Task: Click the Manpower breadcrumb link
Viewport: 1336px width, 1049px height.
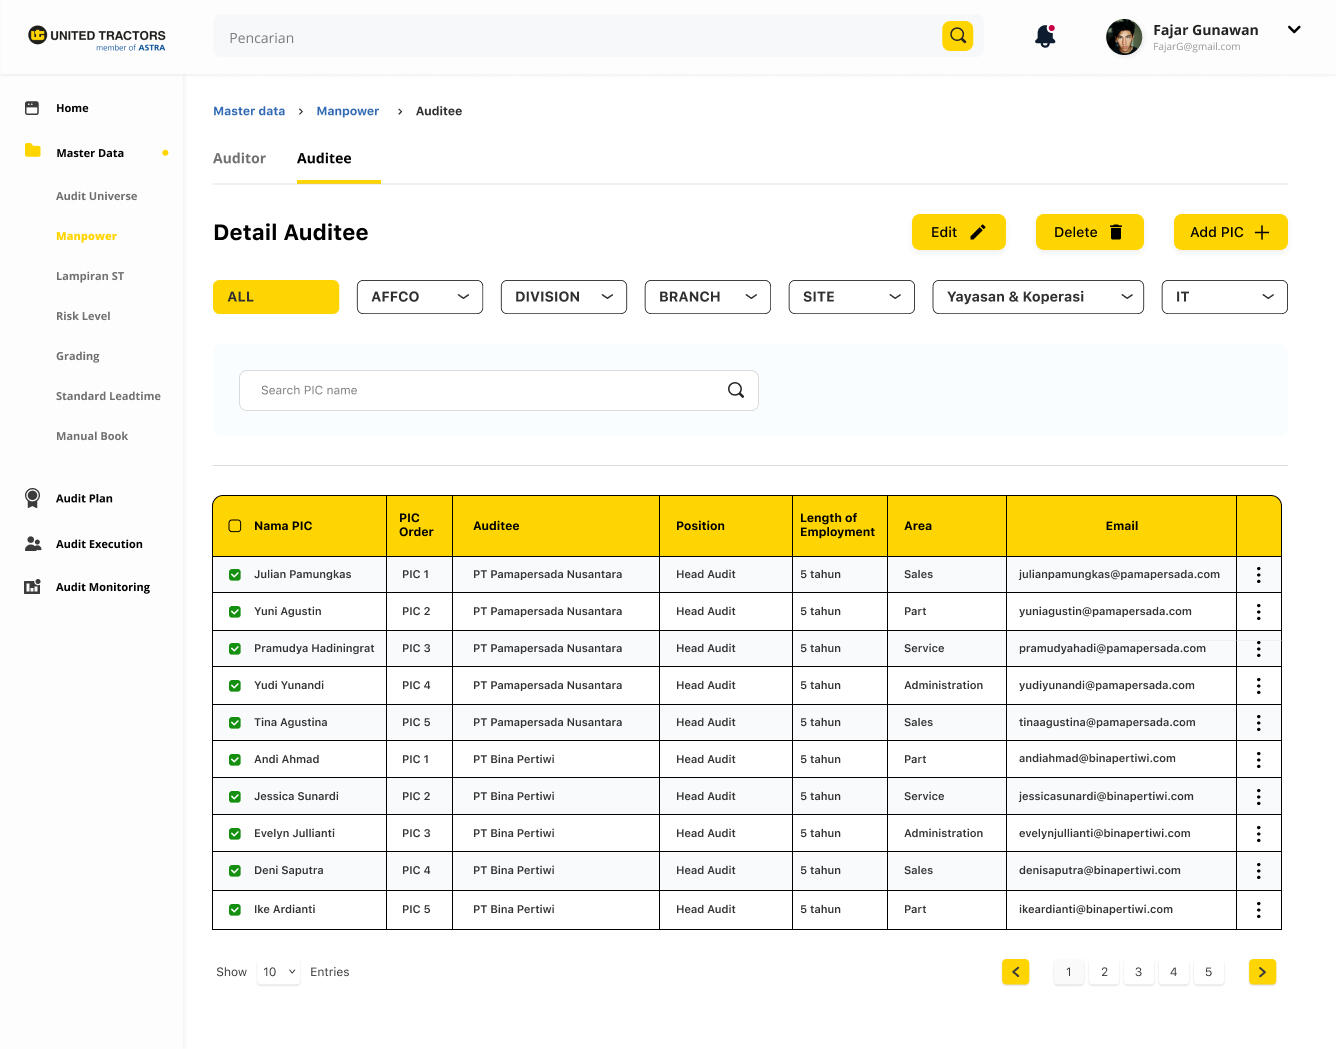Action: (347, 111)
